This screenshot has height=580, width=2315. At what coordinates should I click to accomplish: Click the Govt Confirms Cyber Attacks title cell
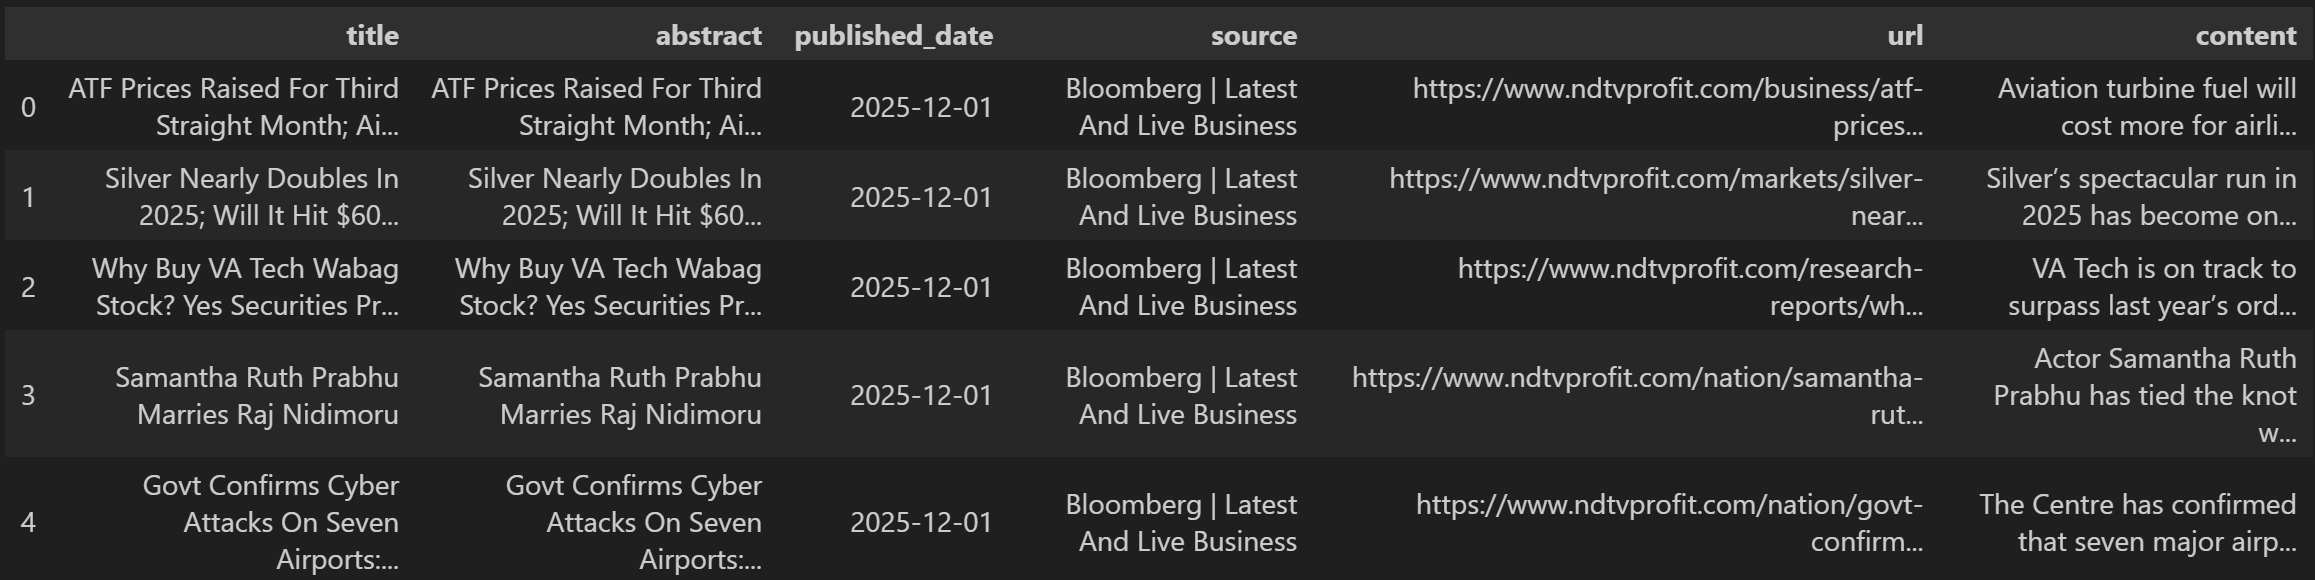271,522
